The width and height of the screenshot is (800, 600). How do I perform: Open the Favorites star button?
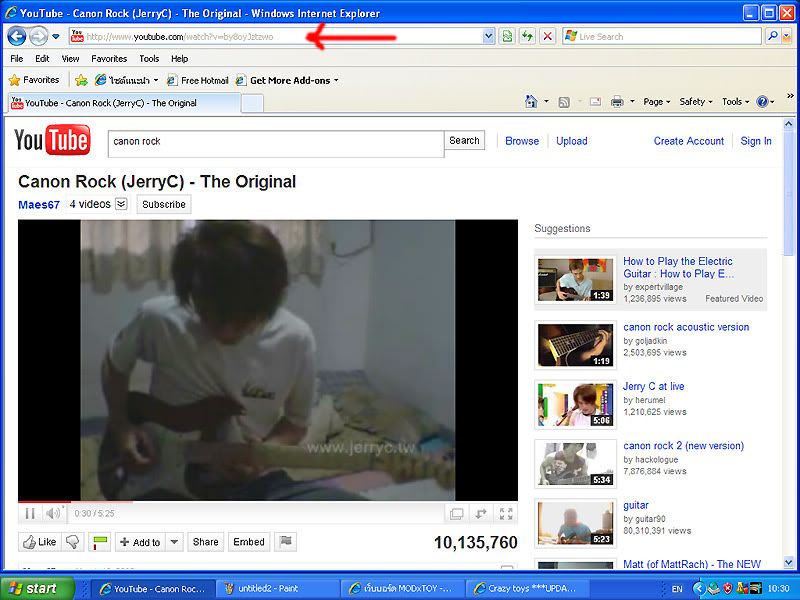(34, 80)
